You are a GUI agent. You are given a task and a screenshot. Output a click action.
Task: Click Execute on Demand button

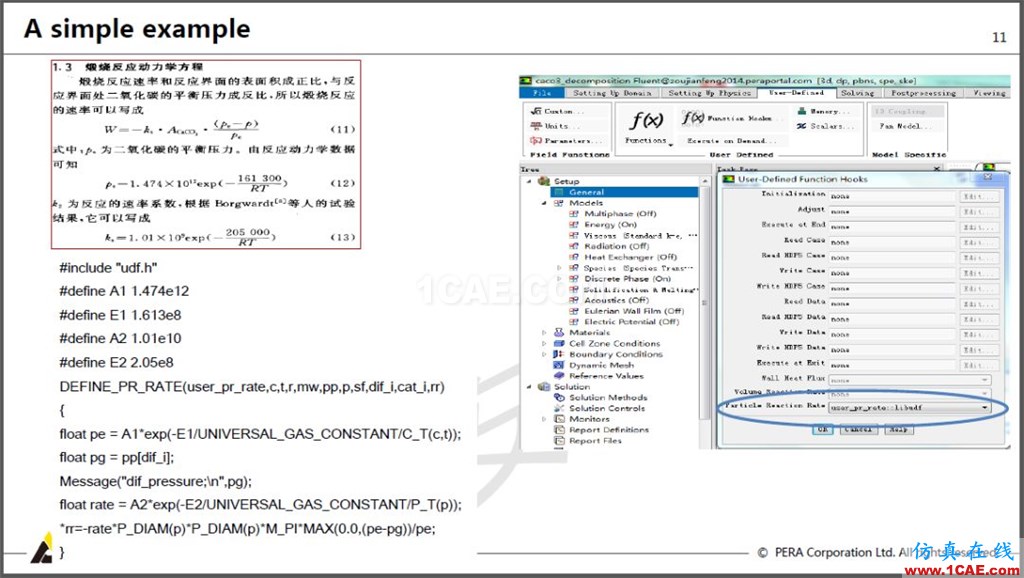pyautogui.click(x=731, y=140)
